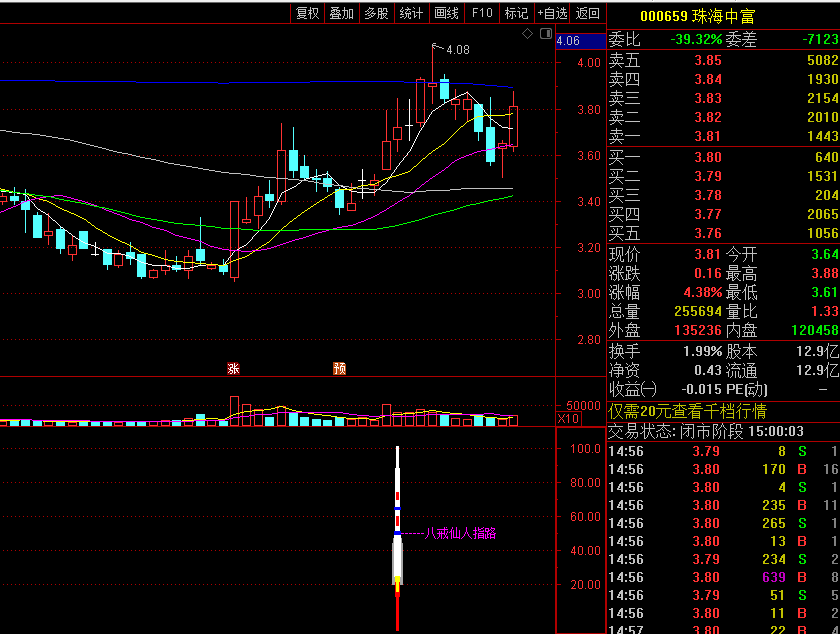Viewport: 840px width, 634px height.
Task: Click the 现价 3.81 current price
Action: click(708, 254)
